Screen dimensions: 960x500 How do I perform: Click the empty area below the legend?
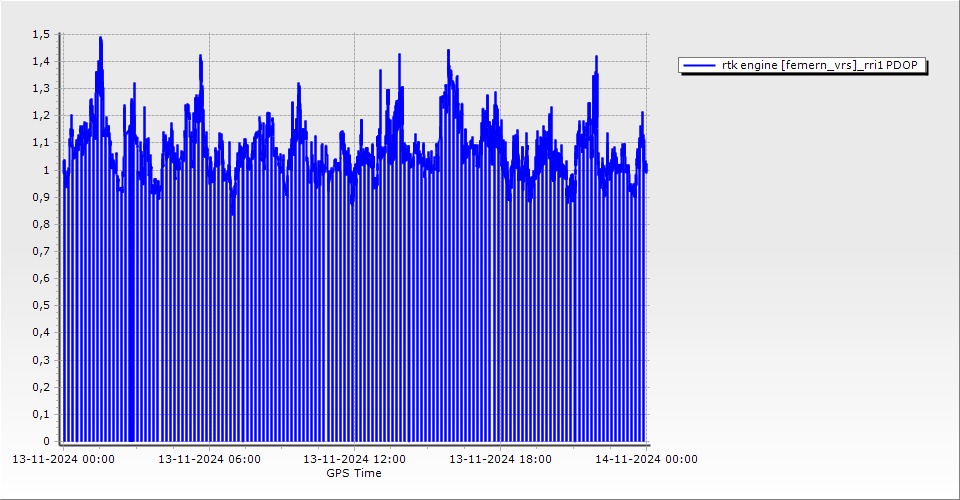click(x=800, y=250)
